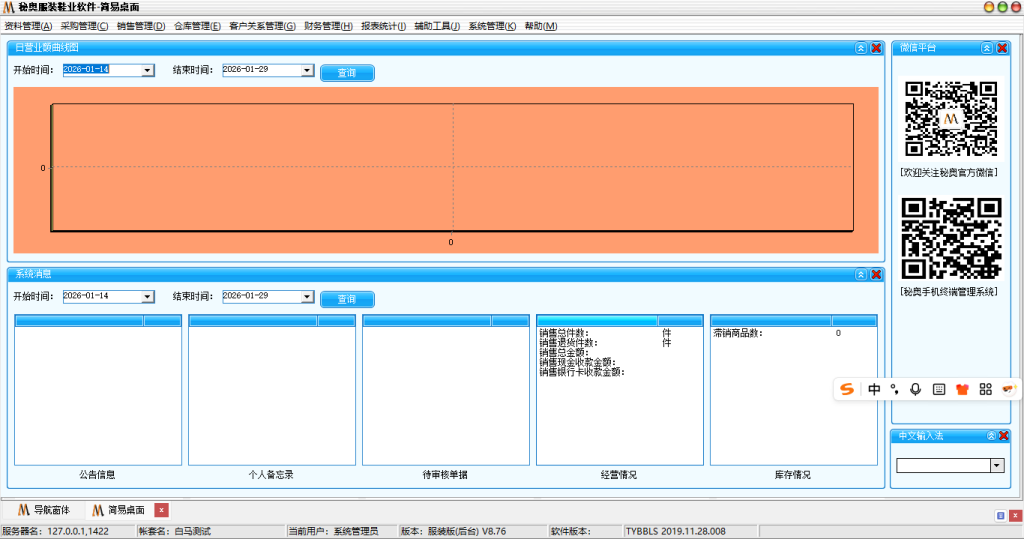Collapse the 微信平台 panel
Viewport: 1024px width, 539px height.
pos(987,48)
